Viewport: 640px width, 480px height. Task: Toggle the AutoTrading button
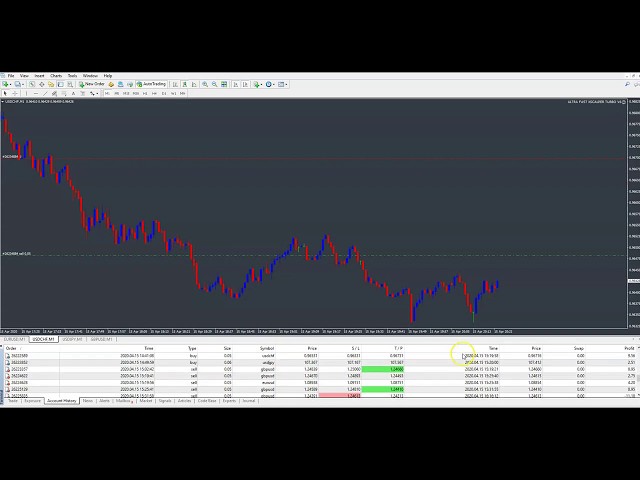tap(153, 84)
